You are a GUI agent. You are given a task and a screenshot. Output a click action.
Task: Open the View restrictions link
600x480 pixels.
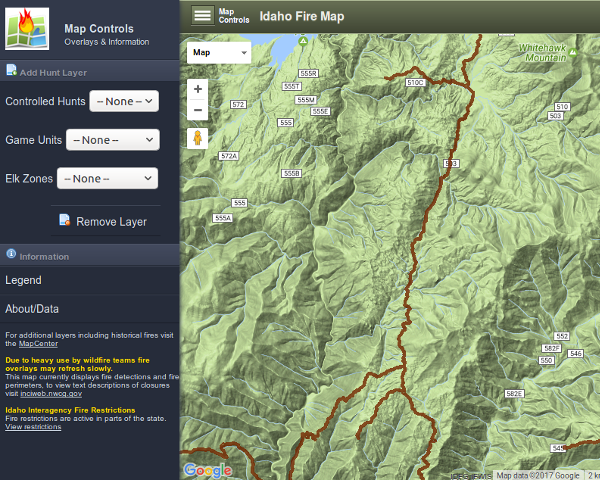33,427
